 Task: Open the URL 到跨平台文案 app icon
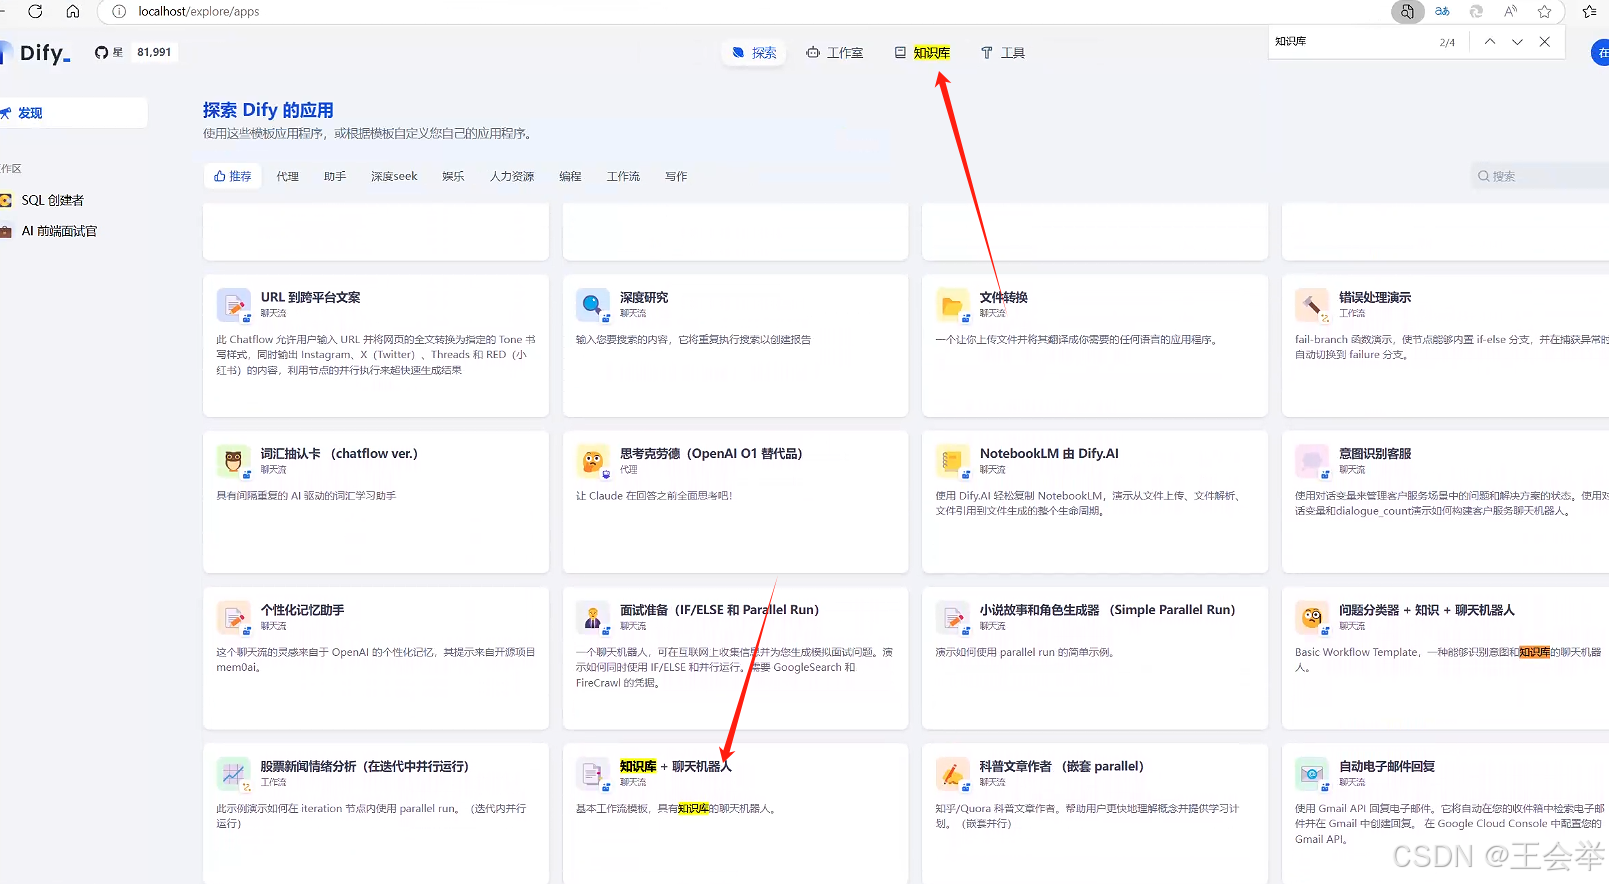click(233, 304)
